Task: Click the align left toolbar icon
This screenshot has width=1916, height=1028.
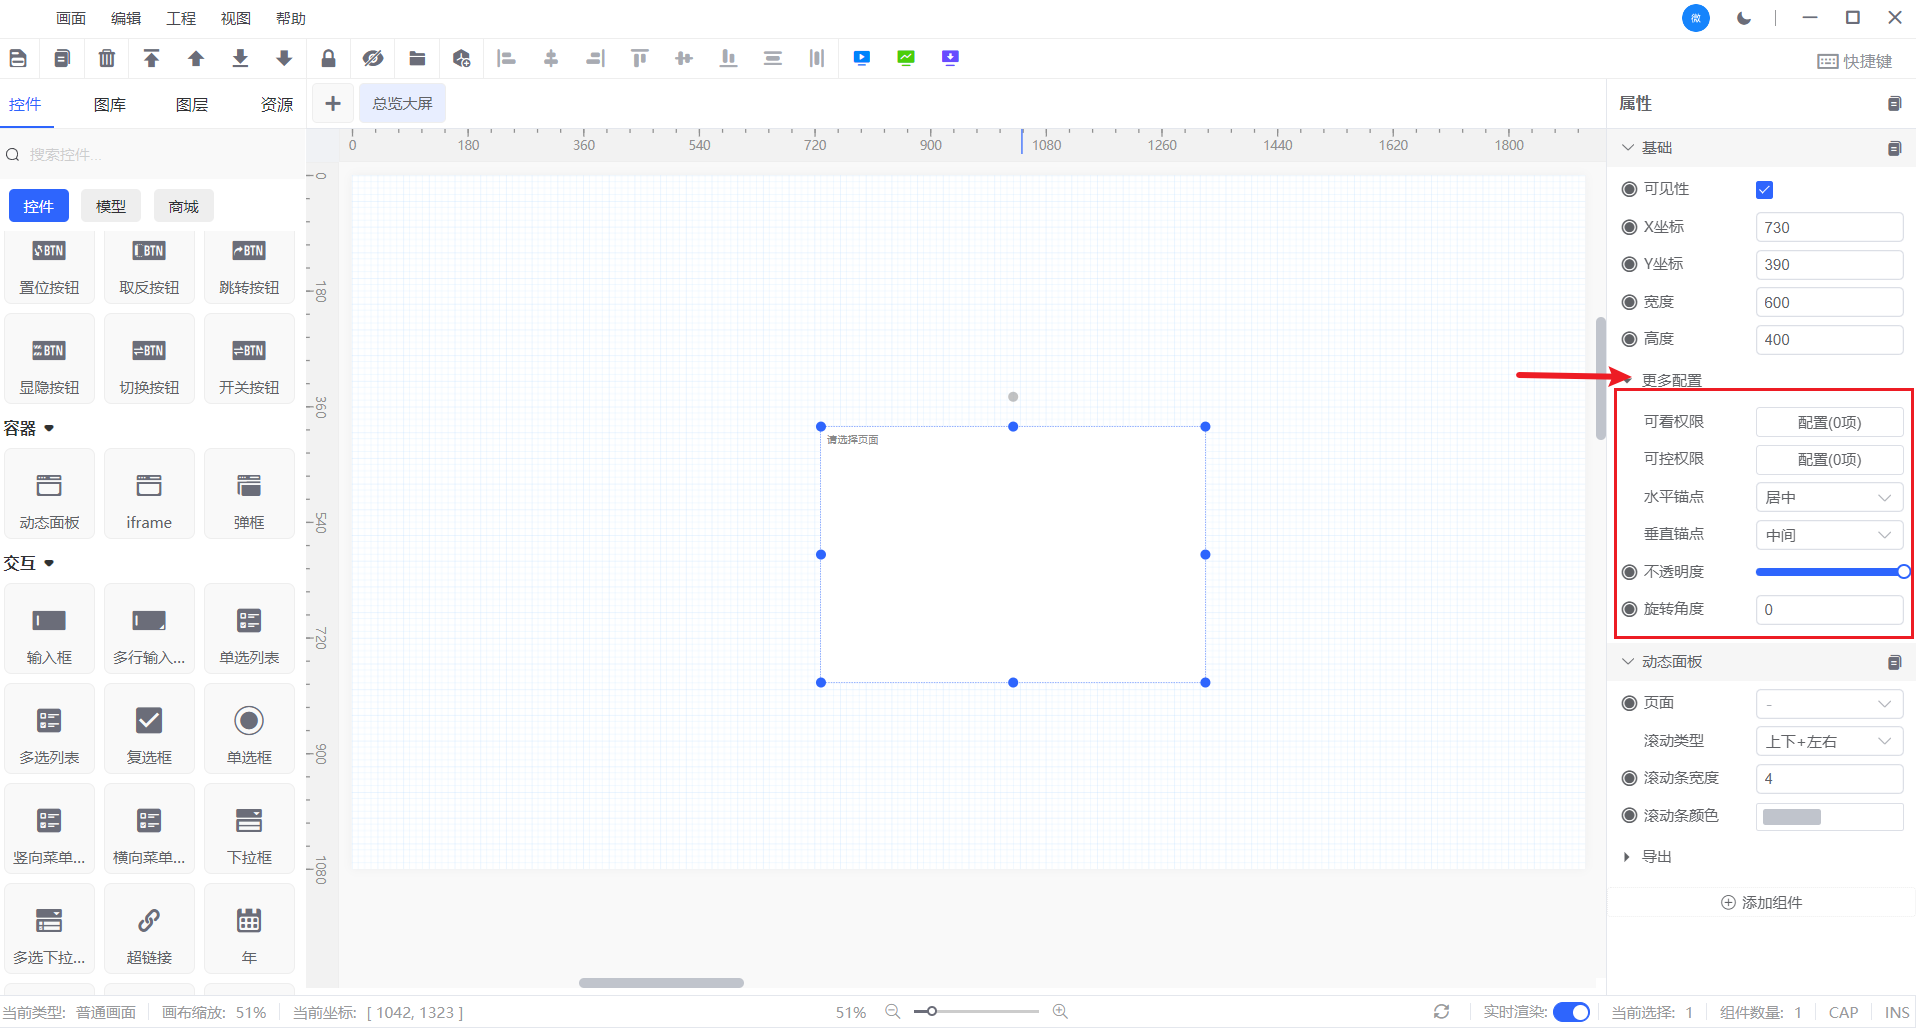Action: 506,59
